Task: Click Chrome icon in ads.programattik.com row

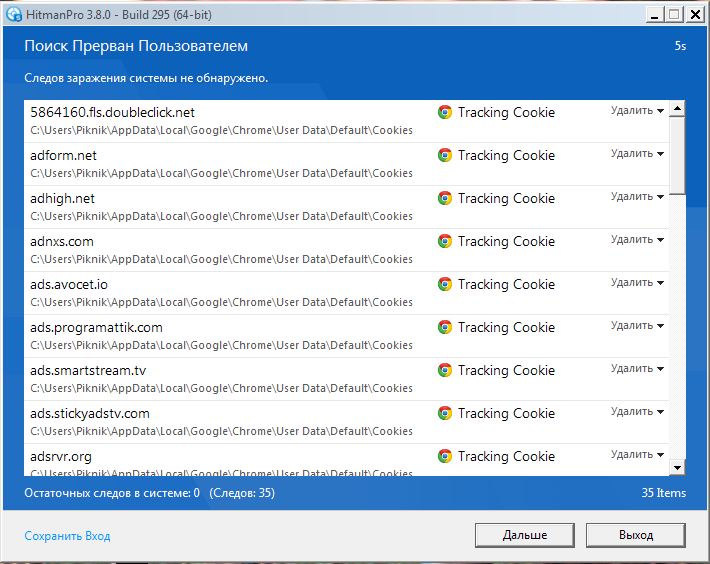Action: point(445,327)
